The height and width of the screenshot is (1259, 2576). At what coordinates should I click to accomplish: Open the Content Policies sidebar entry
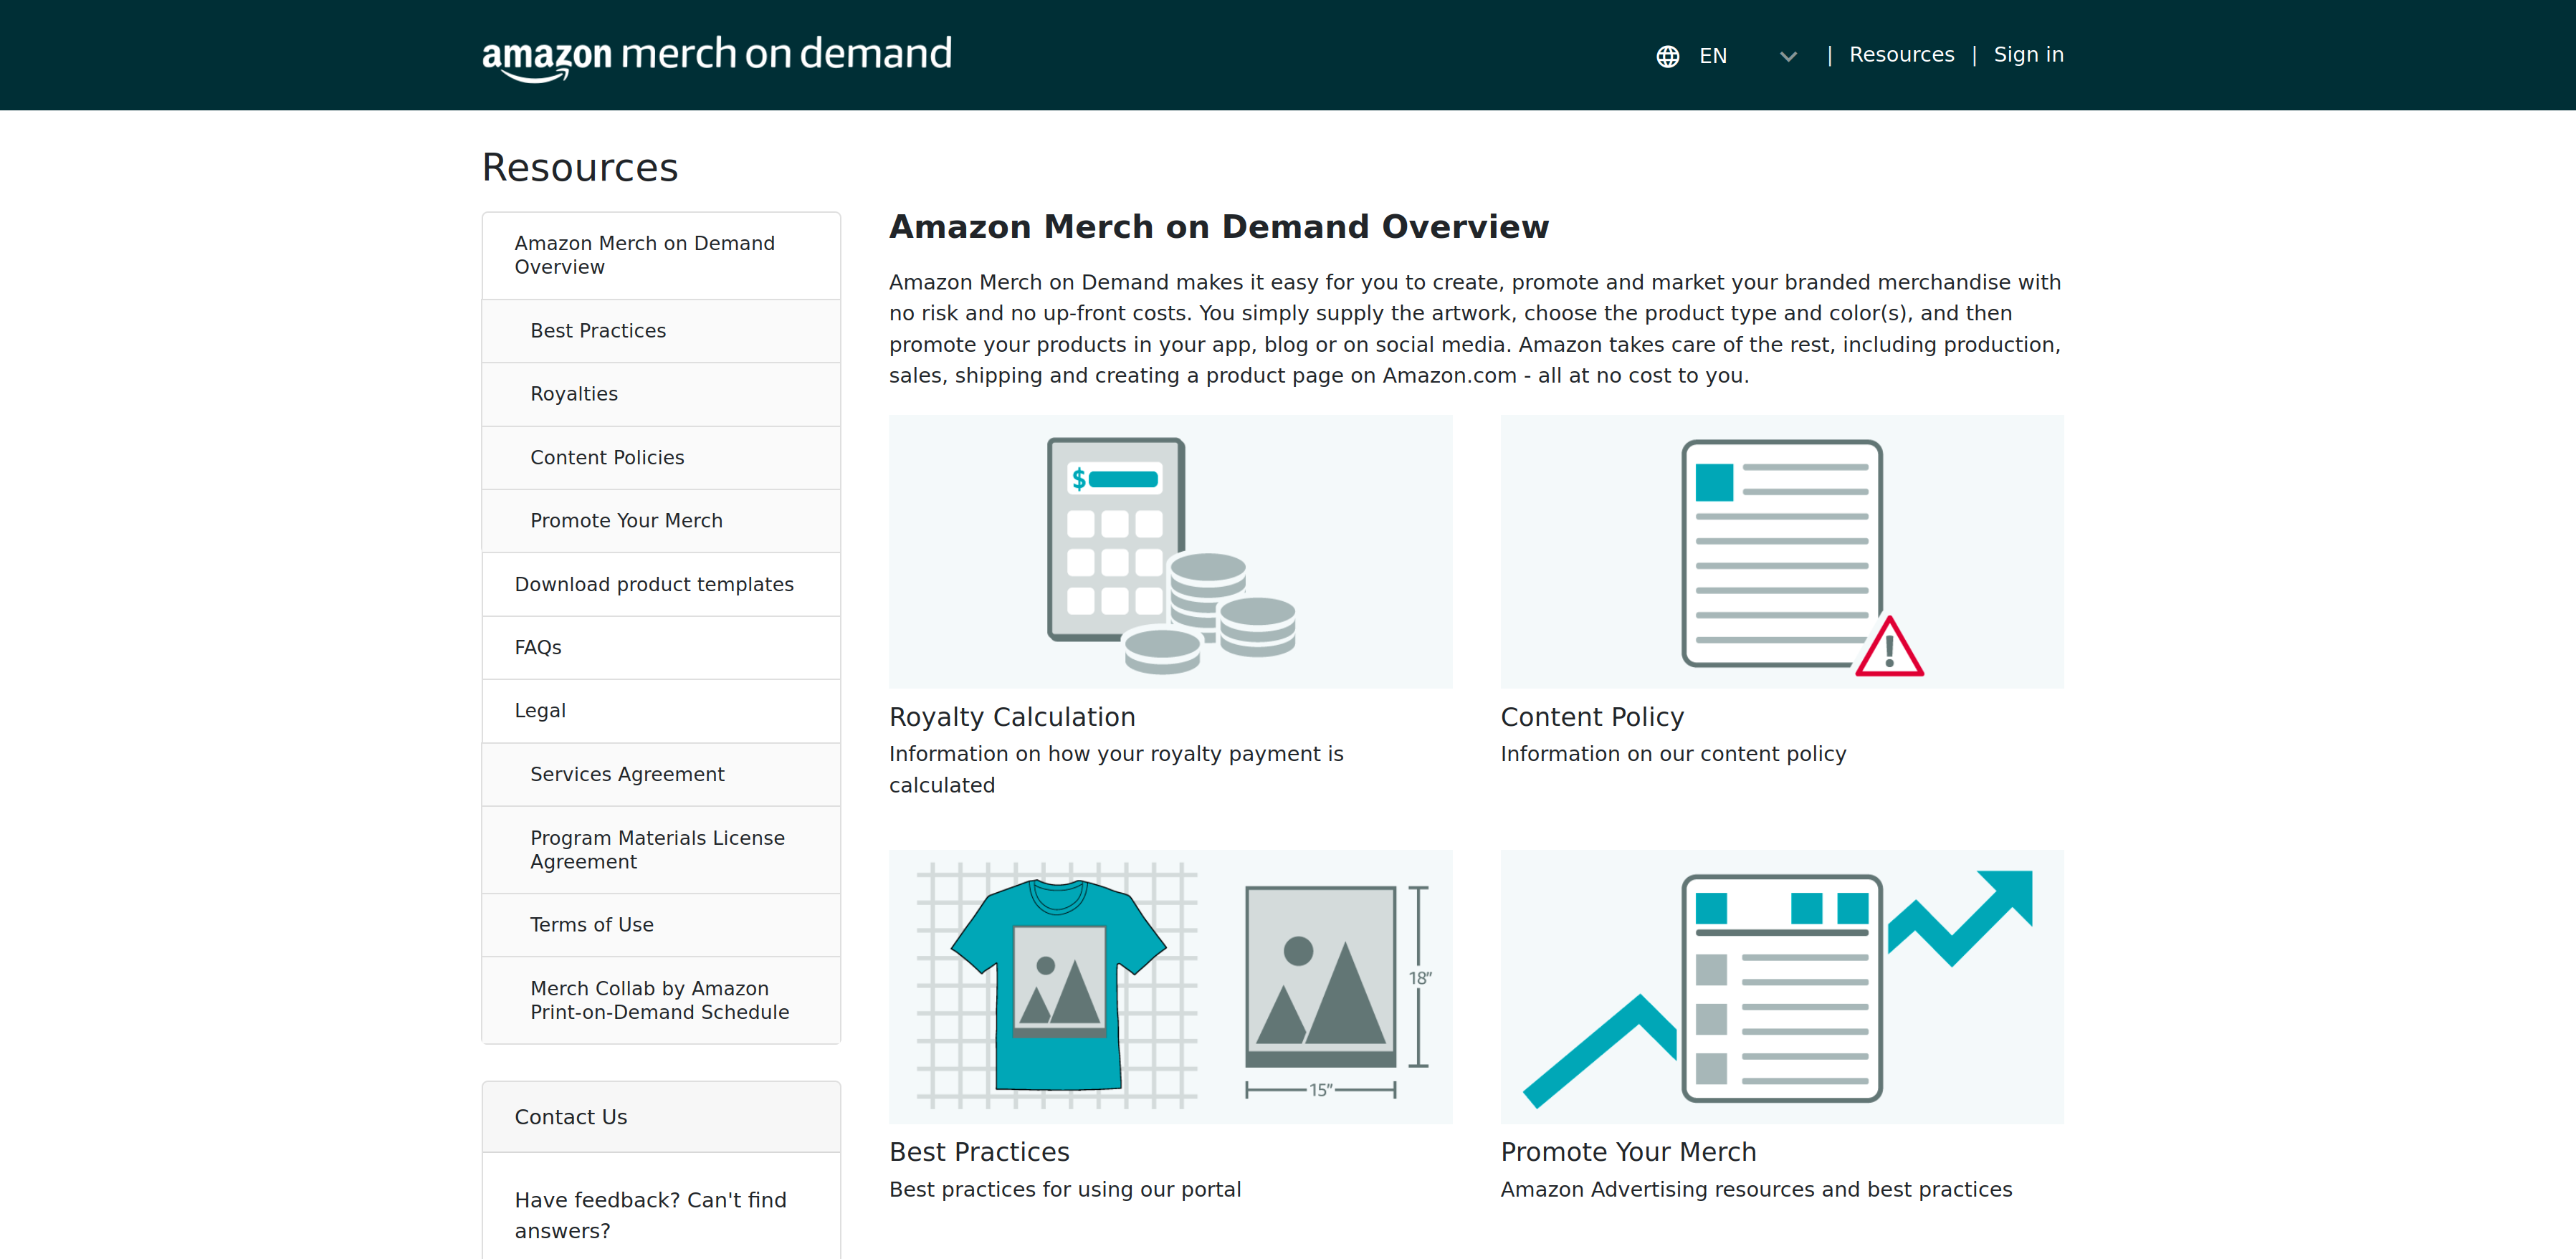(607, 457)
